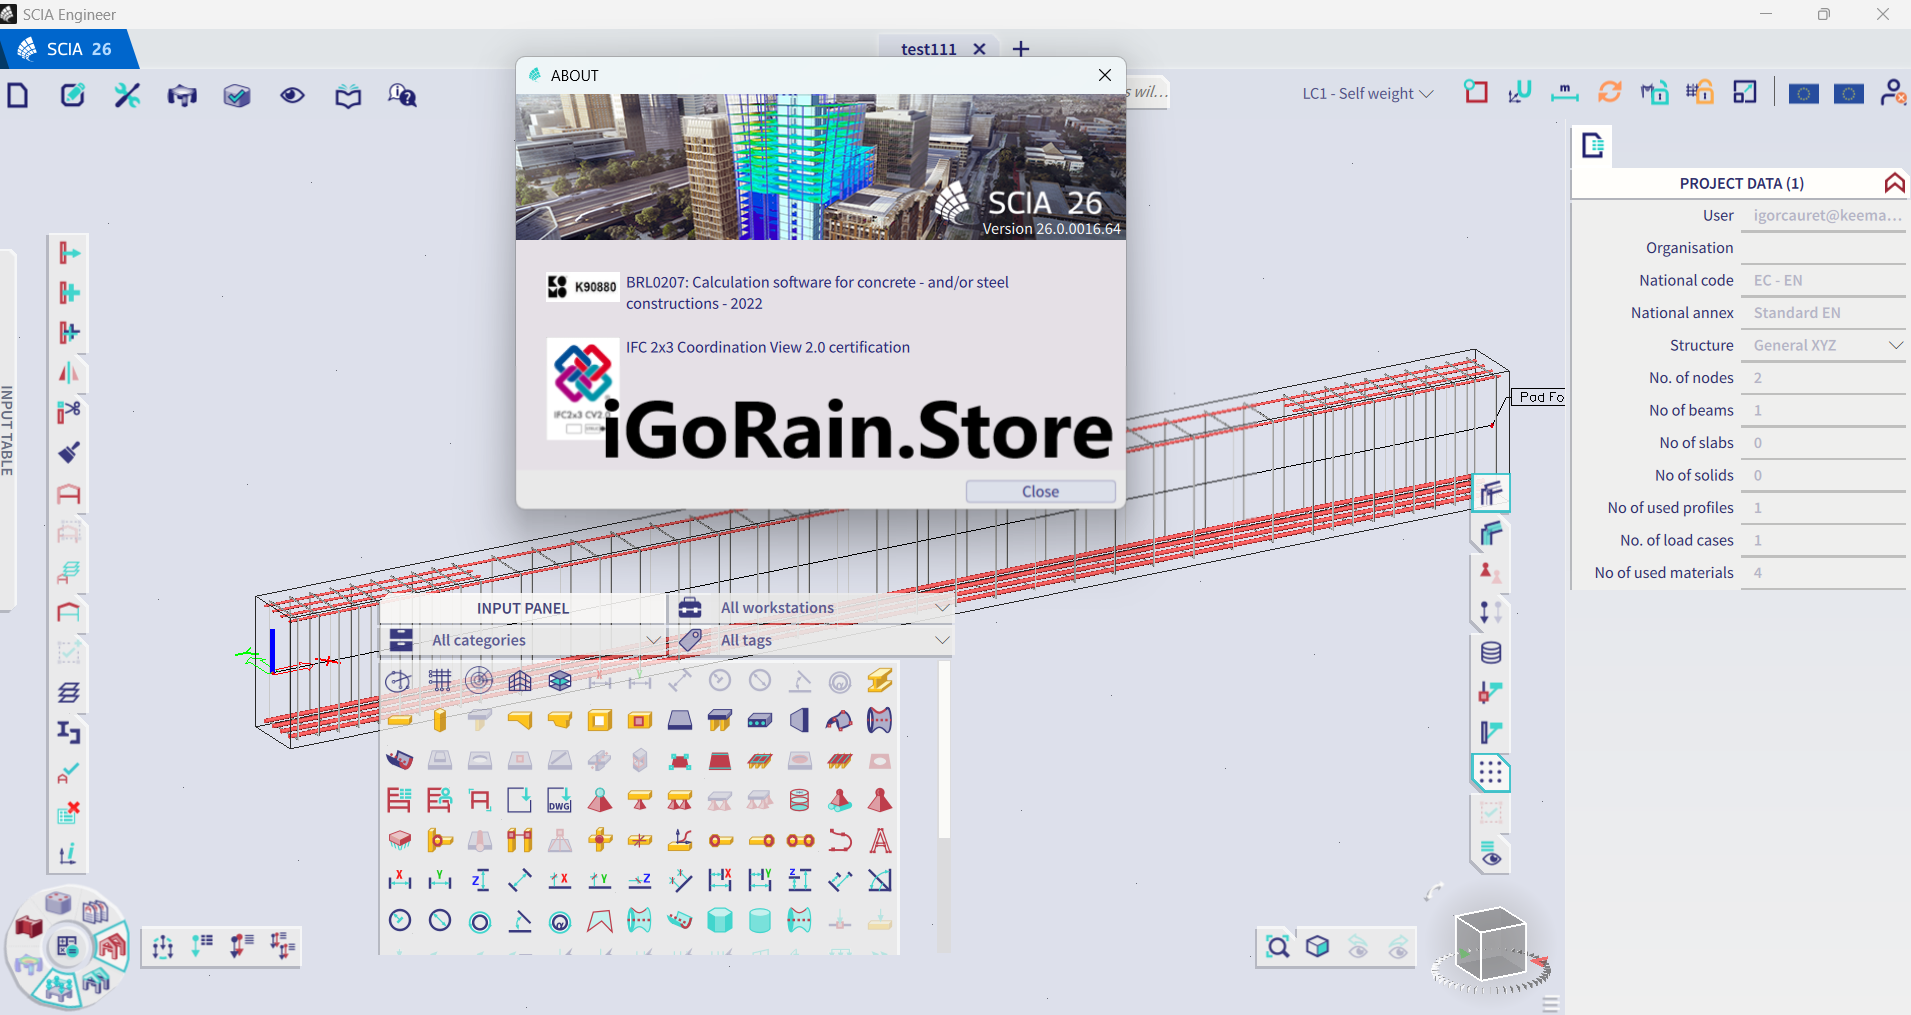This screenshot has width=1911, height=1015.
Task: Click the DWG import icon in the input panel
Action: 560,800
